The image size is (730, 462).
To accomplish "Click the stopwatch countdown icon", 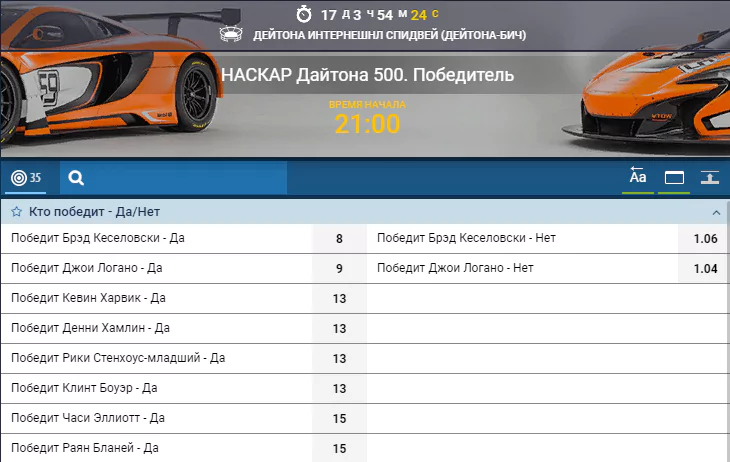I will click(304, 14).
